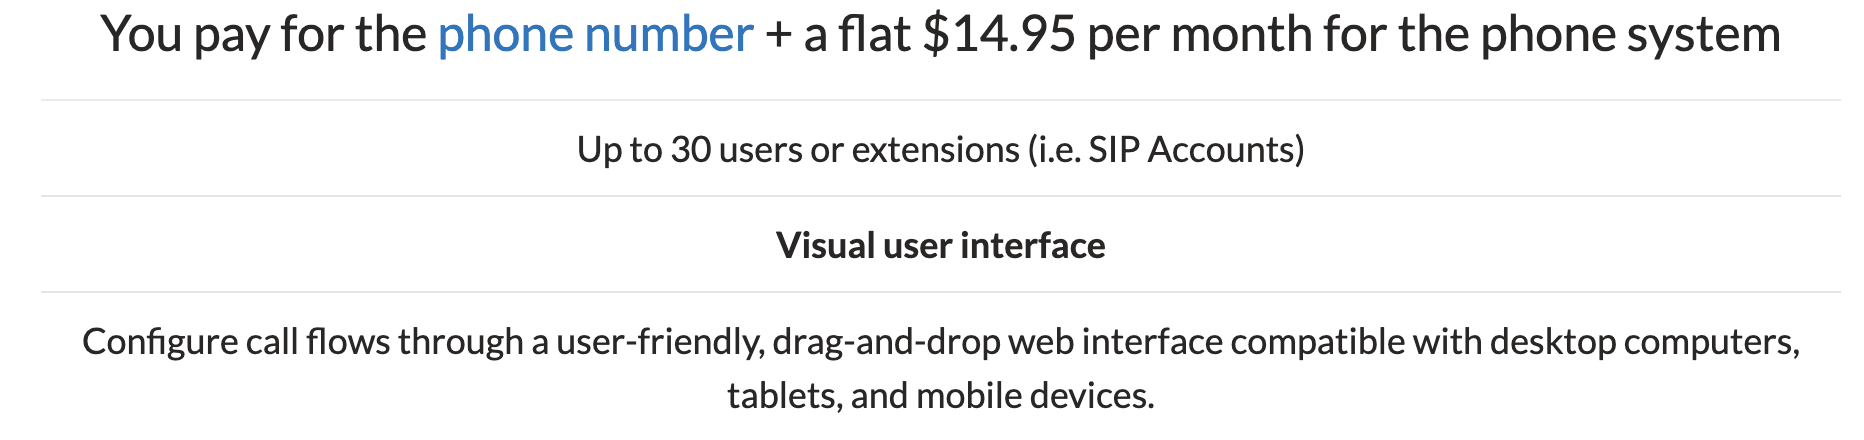1864x440 pixels.
Task: Click the word "flat" in the heading
Action: pos(874,35)
